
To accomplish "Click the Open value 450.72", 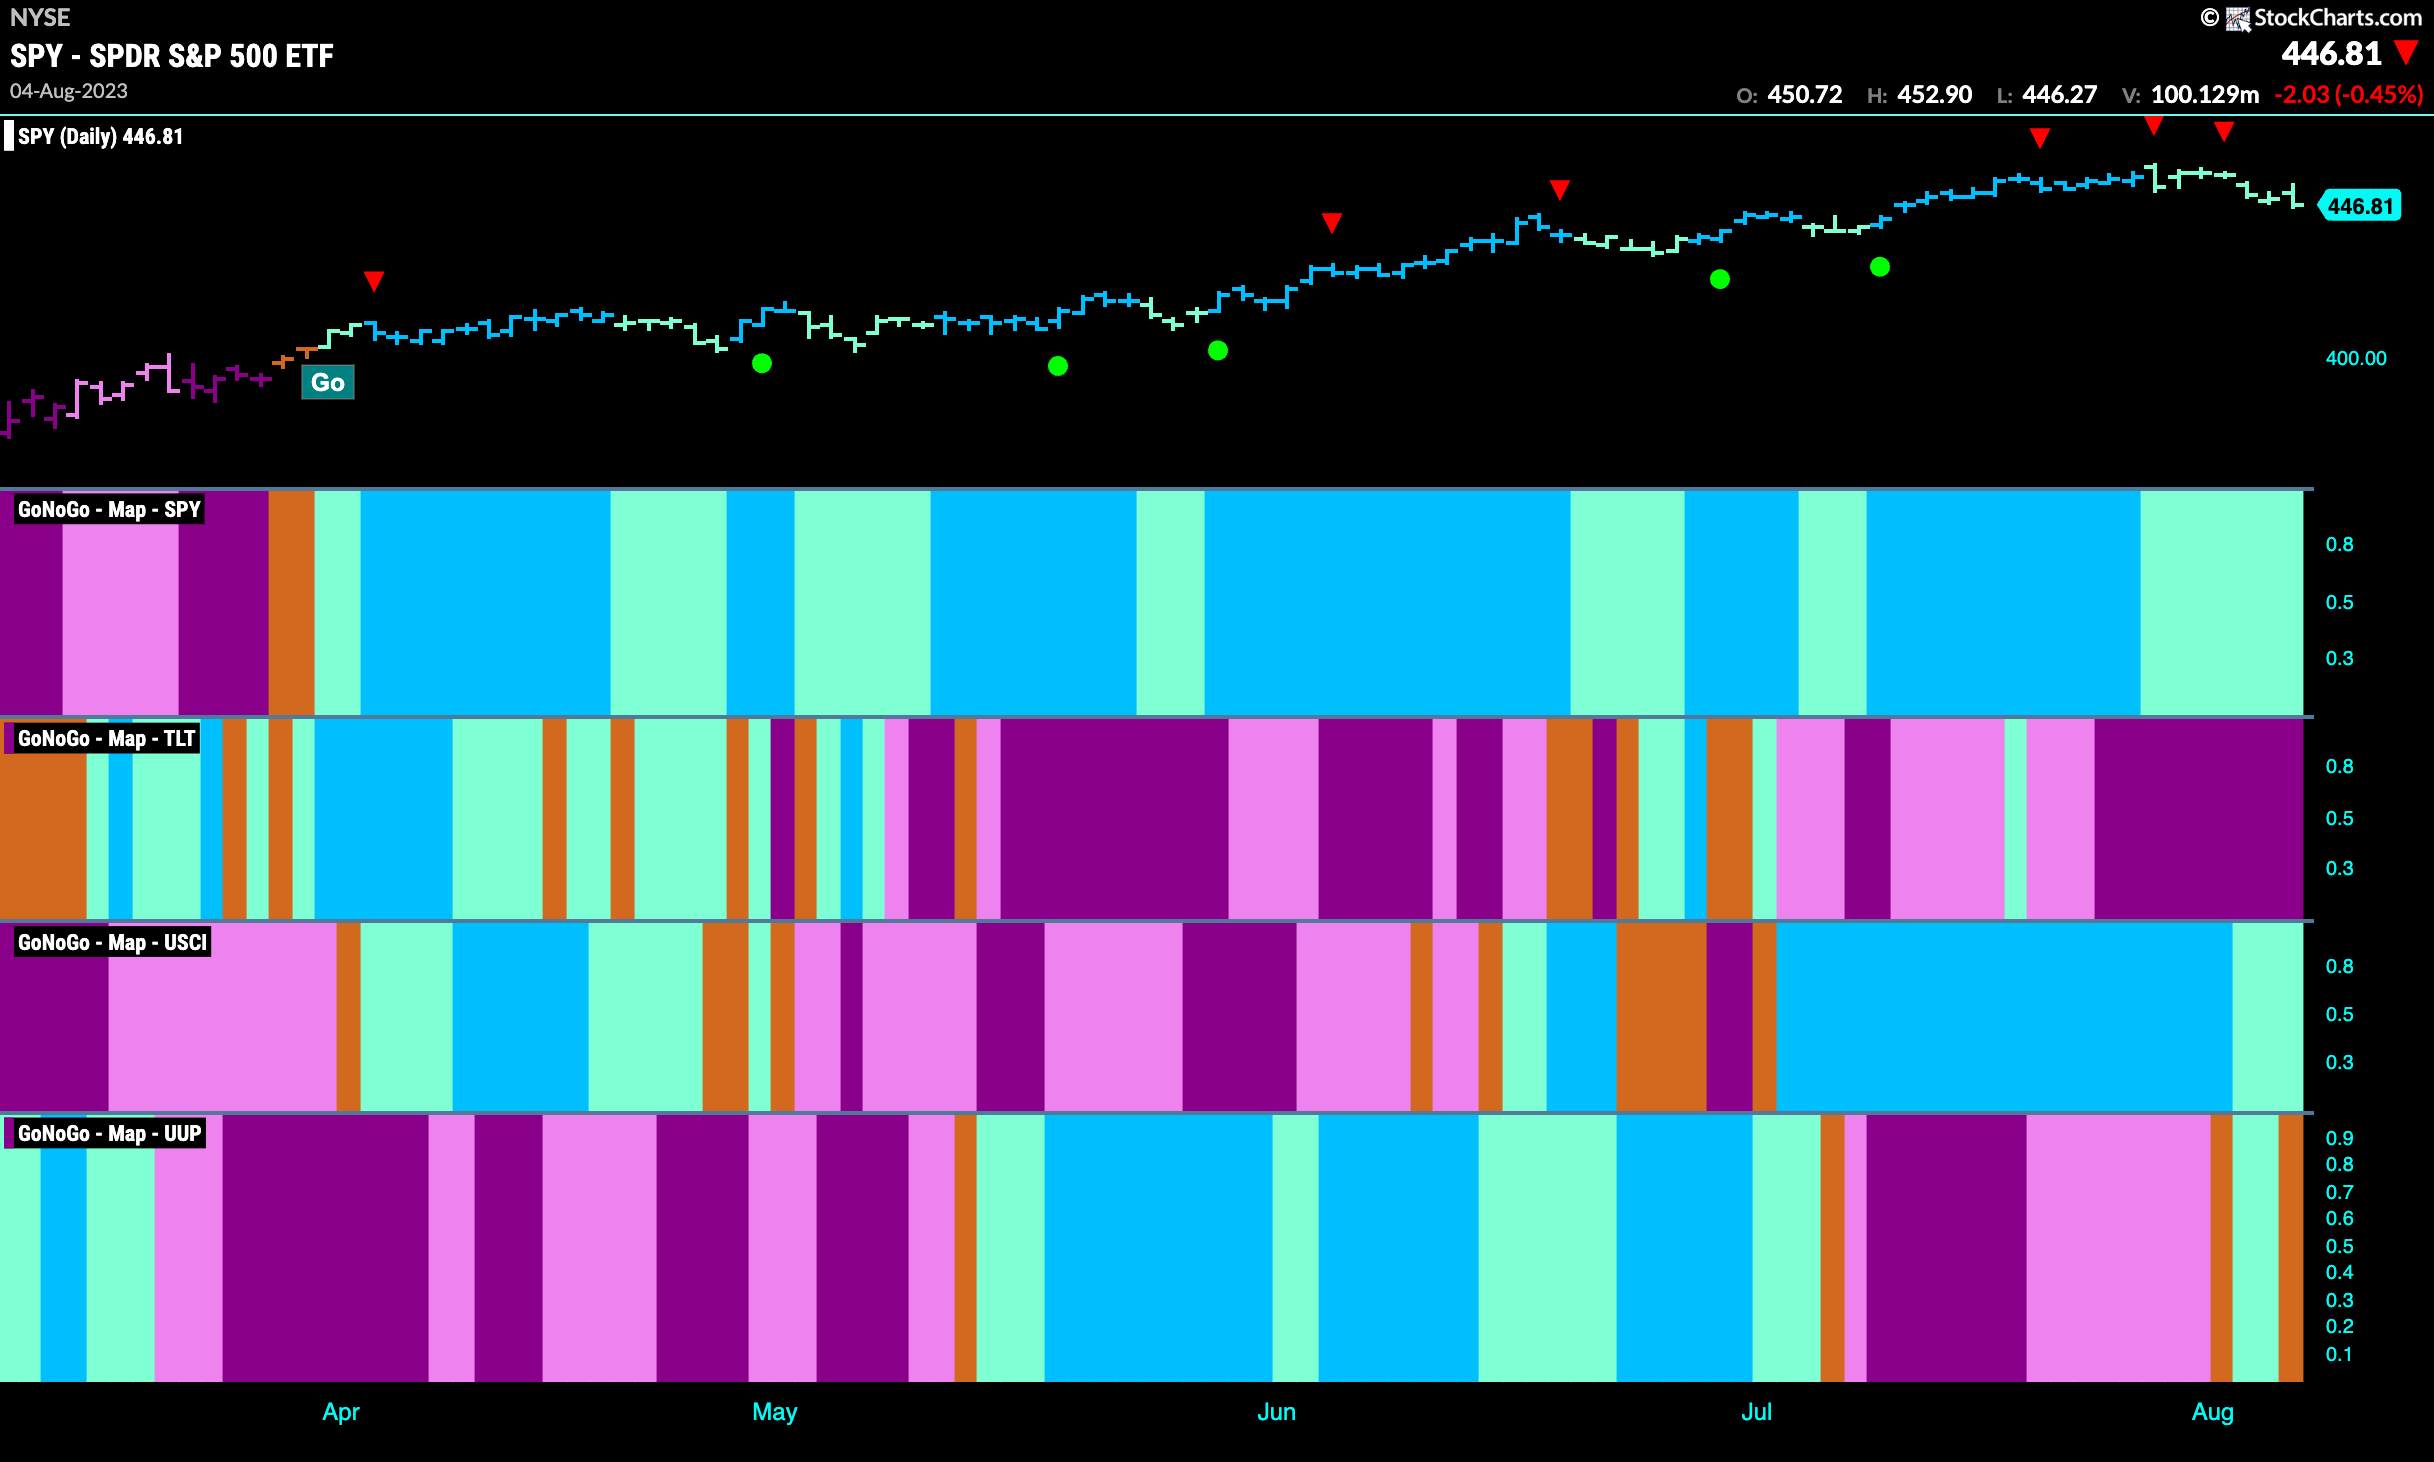I will (1805, 95).
